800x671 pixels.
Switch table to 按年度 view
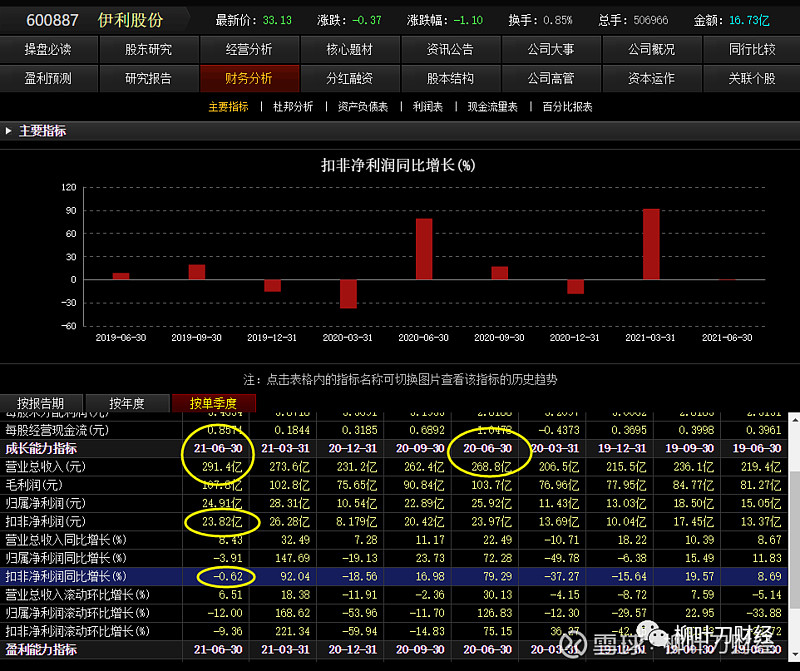tap(127, 404)
